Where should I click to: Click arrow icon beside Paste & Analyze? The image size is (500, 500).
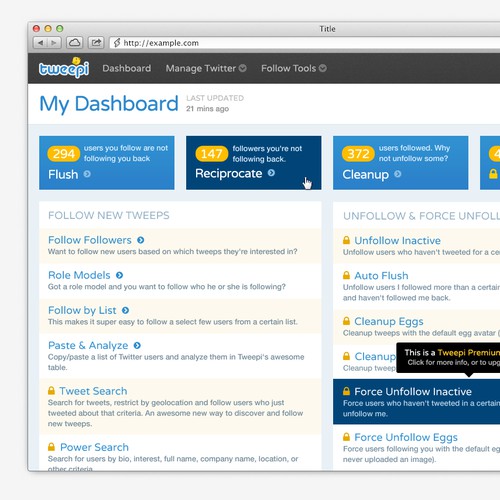pyautogui.click(x=137, y=345)
